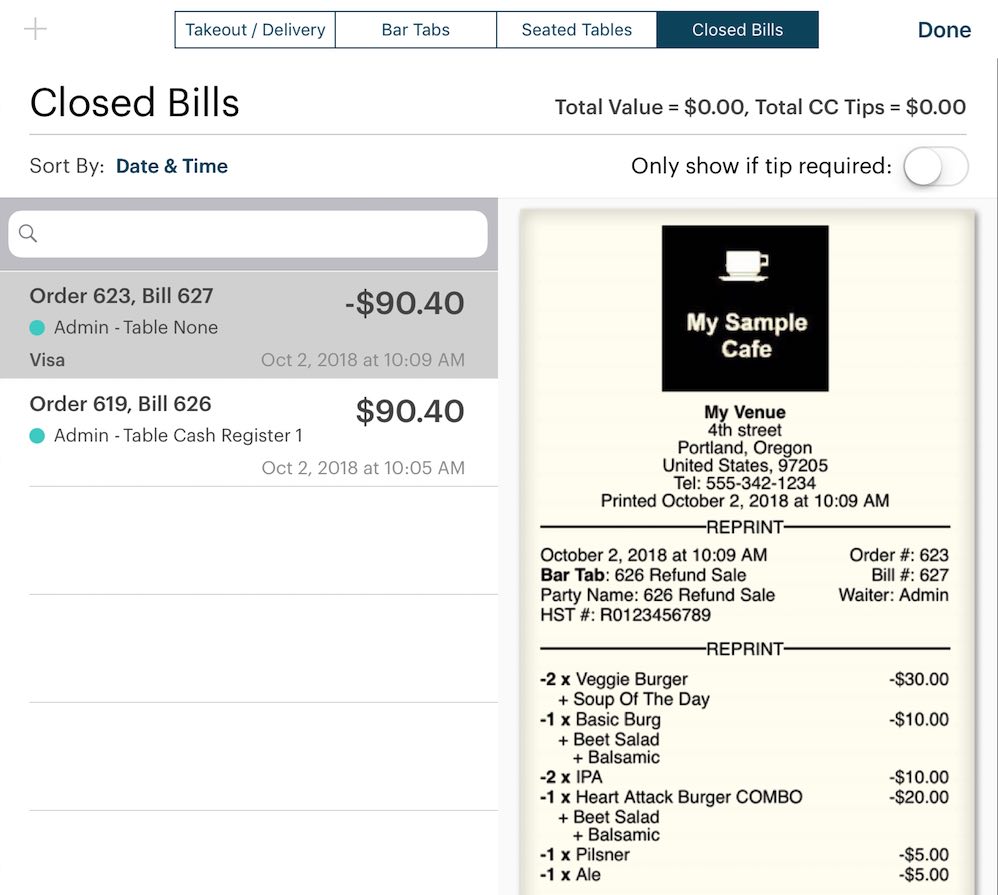The width and height of the screenshot is (998, 895).
Task: Switch to the Takeout / Delivery tab
Action: click(x=254, y=30)
